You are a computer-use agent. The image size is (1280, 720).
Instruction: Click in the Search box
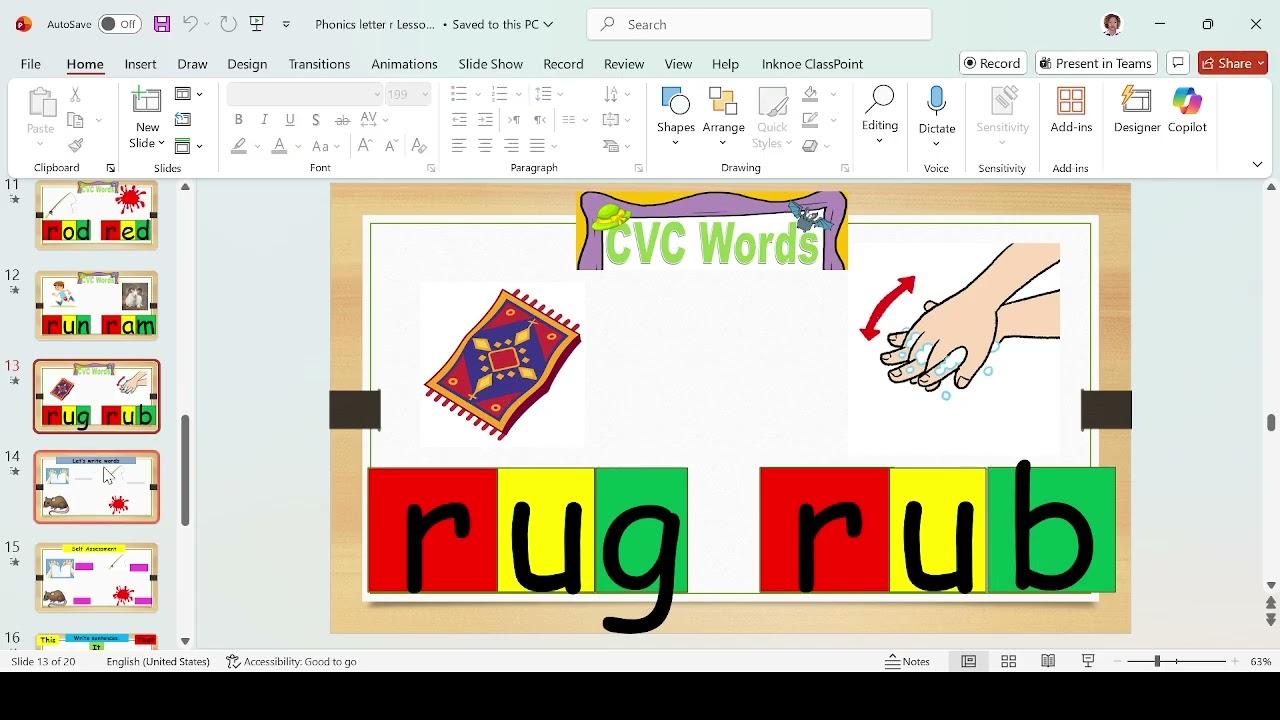(x=760, y=24)
